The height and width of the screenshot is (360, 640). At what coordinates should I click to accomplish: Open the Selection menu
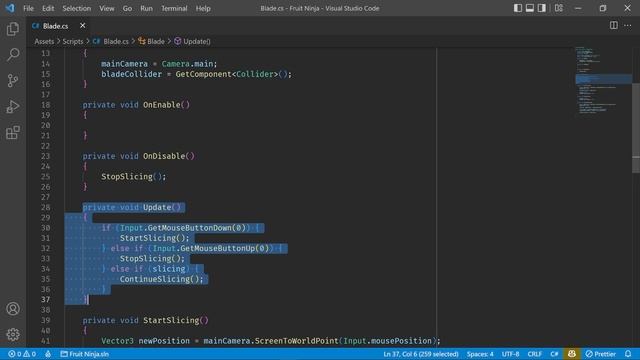(x=76, y=8)
